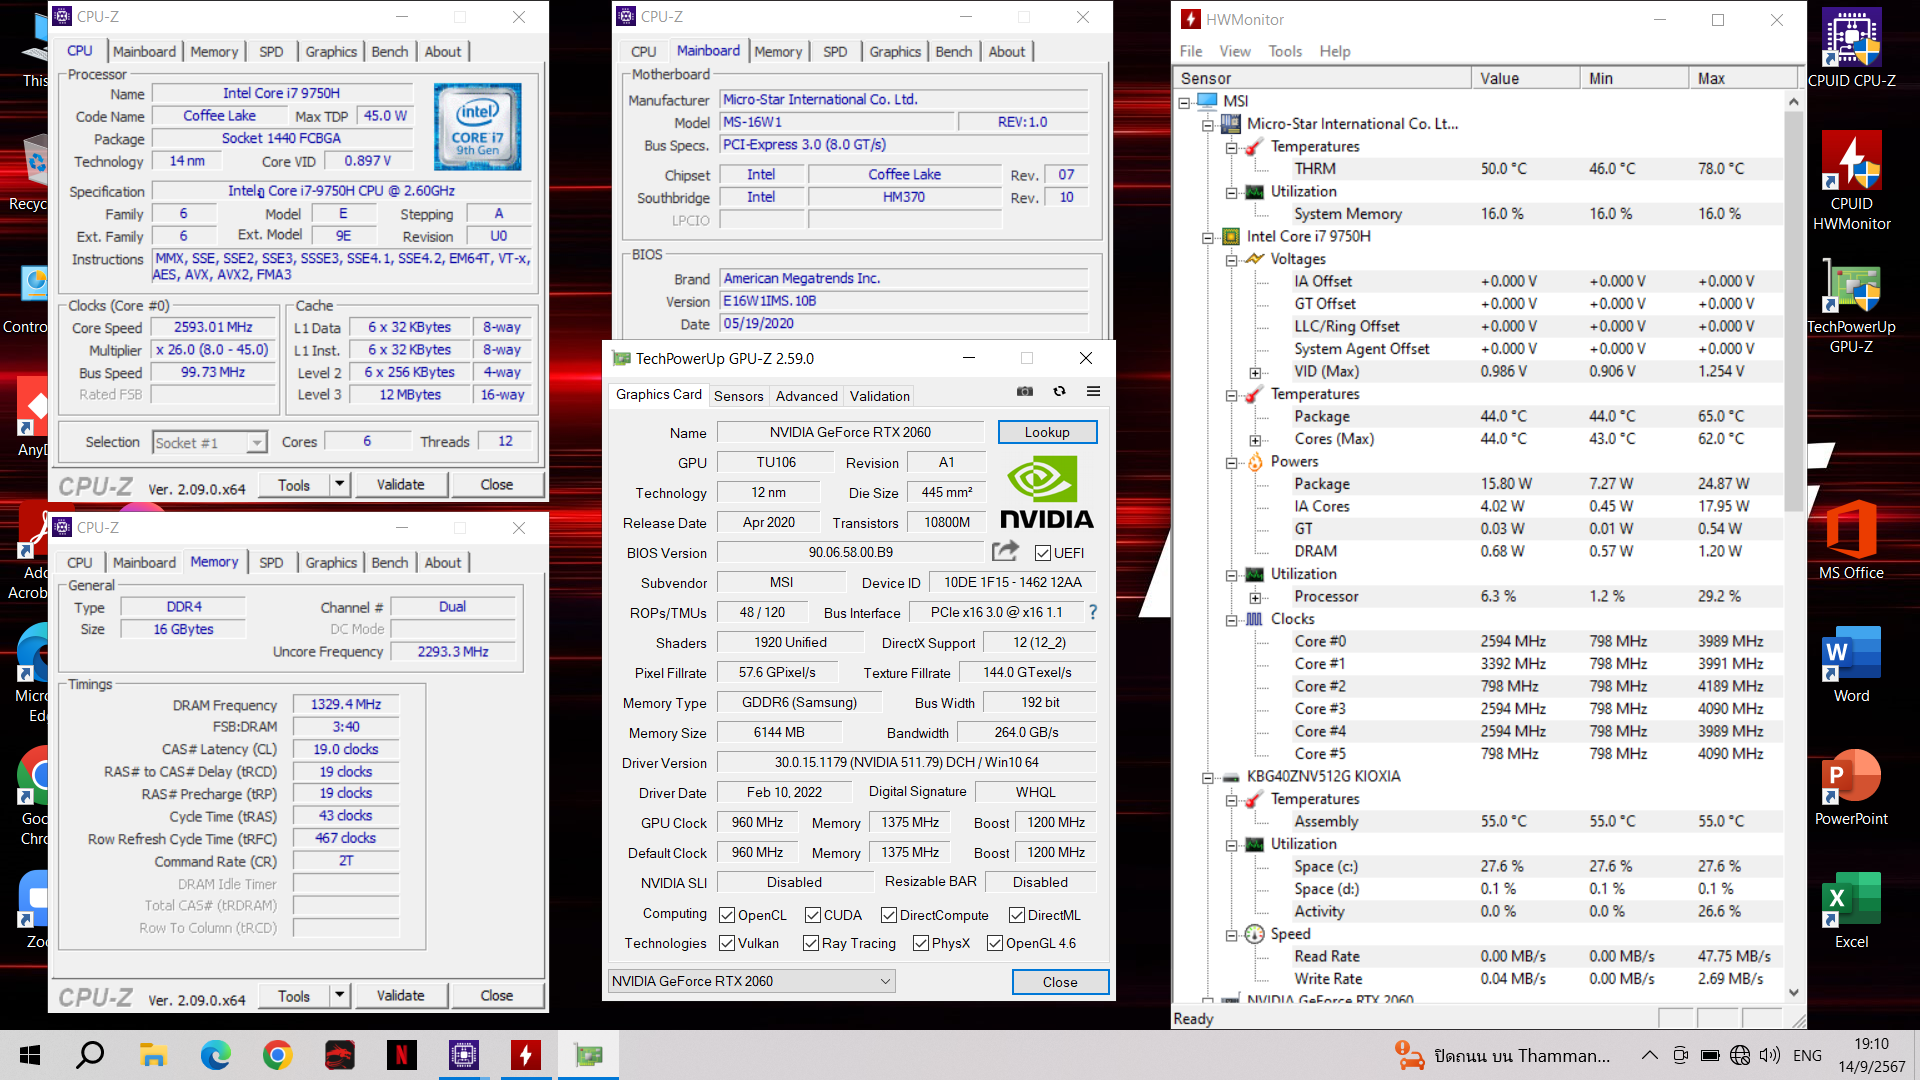The image size is (1920, 1080).
Task: Open File Explorer from taskbar
Action: (x=153, y=1055)
